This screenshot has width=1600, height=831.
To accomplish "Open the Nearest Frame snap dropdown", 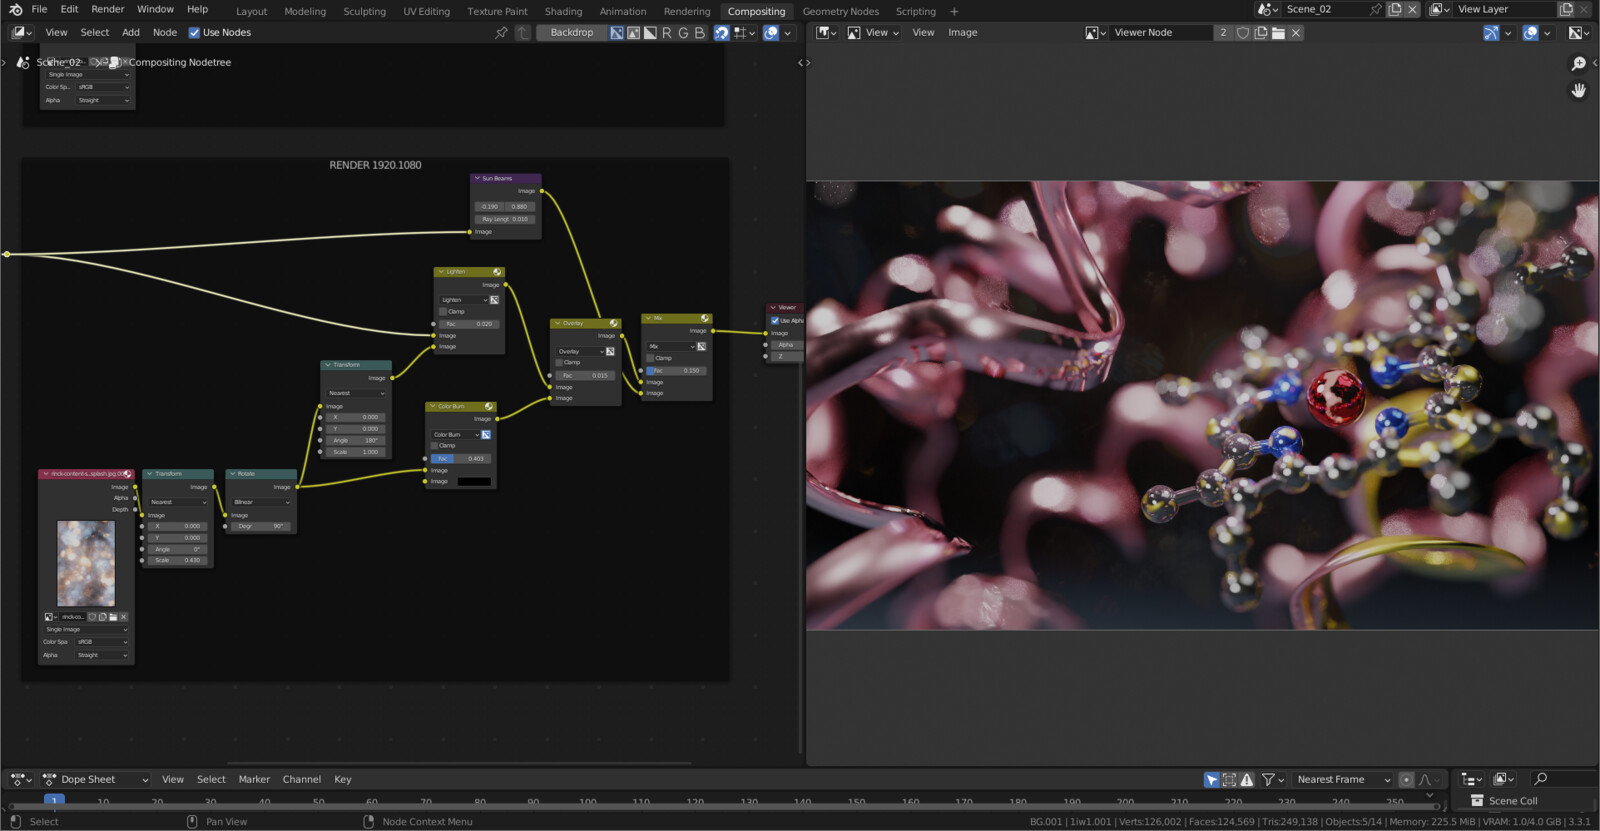I will 1343,779.
